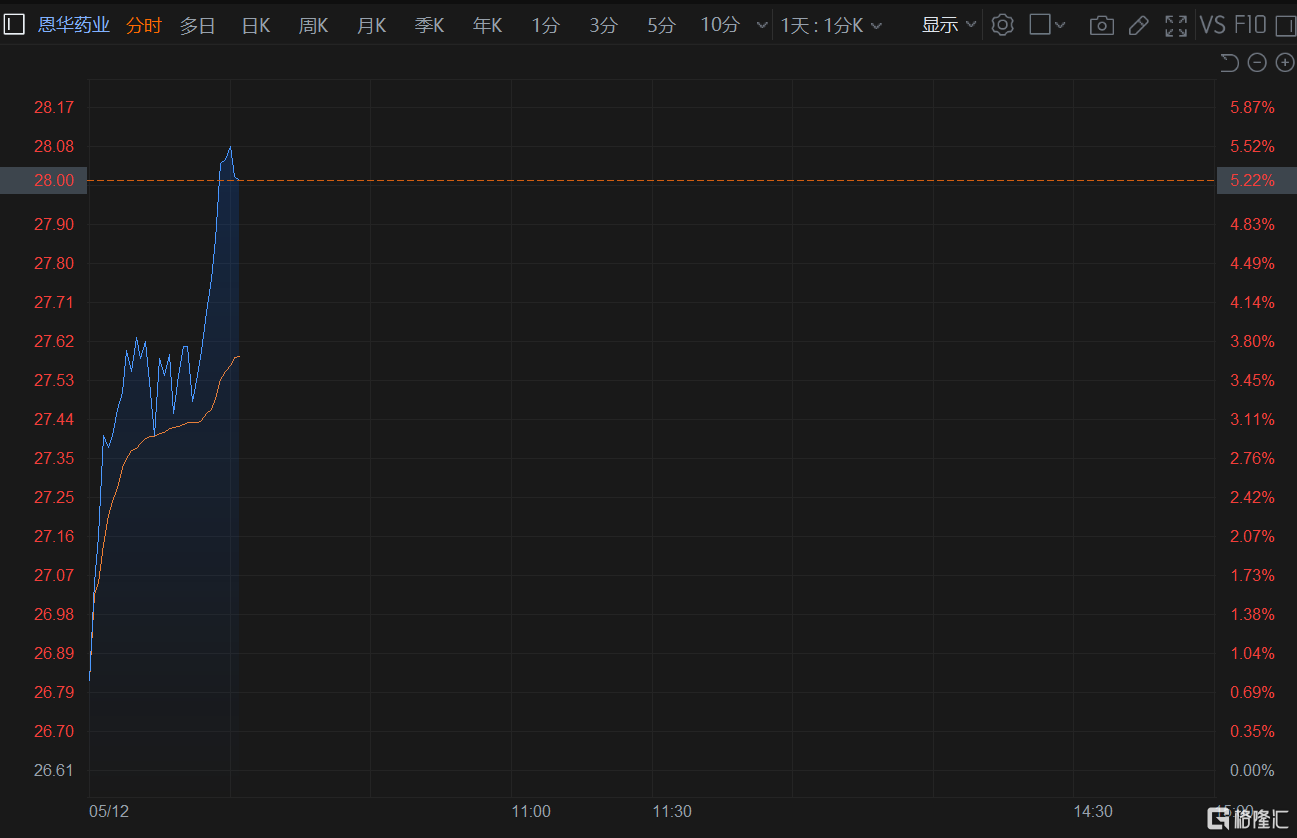
Task: Toggle the left sidebar panel icon
Action: coord(14,25)
